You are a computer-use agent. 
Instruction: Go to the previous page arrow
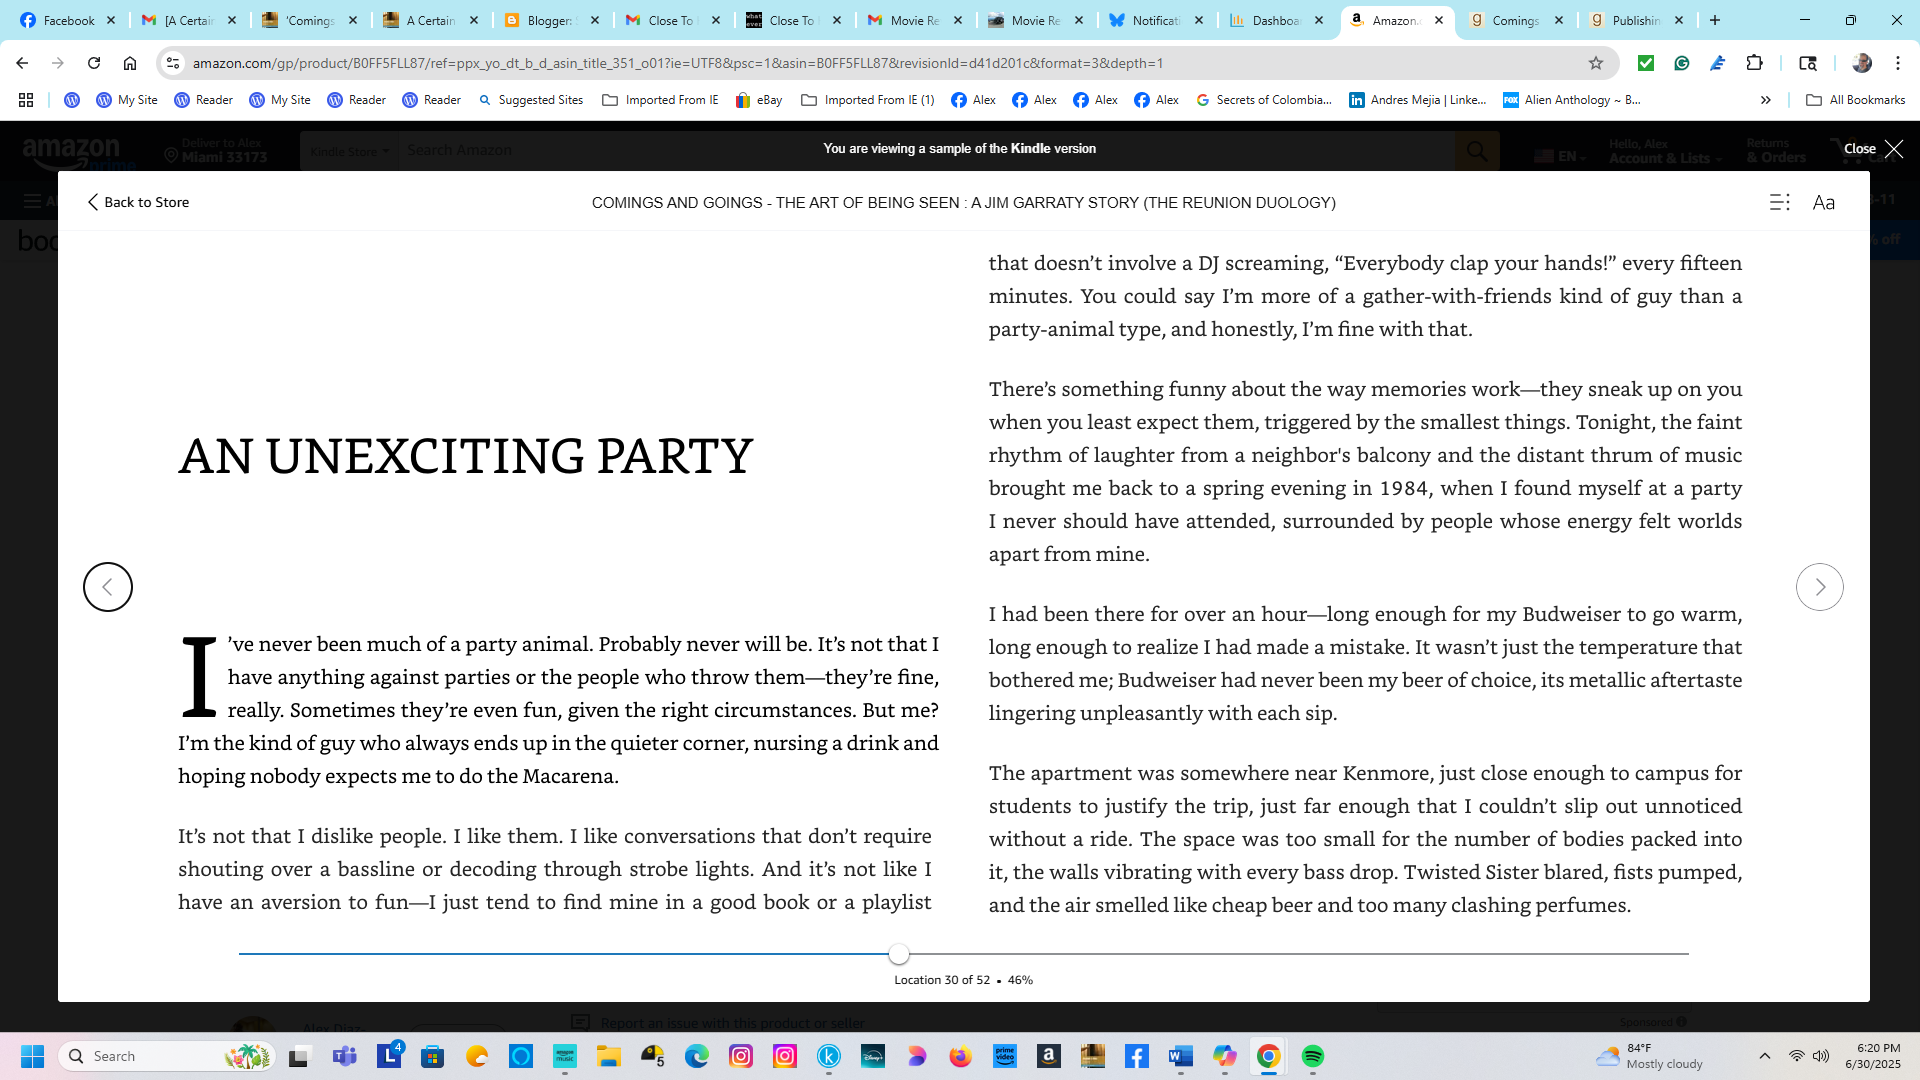pyautogui.click(x=108, y=587)
